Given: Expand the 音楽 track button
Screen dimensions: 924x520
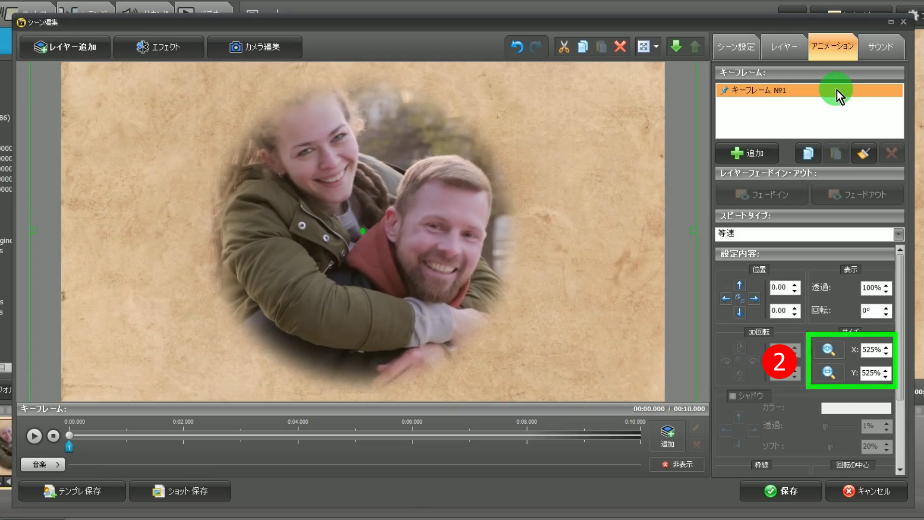Looking at the screenshot, I should pos(42,464).
